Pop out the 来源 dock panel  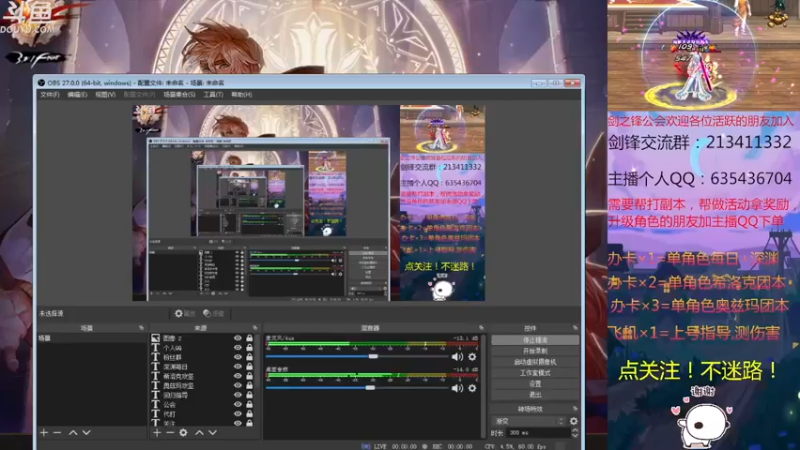[255, 328]
